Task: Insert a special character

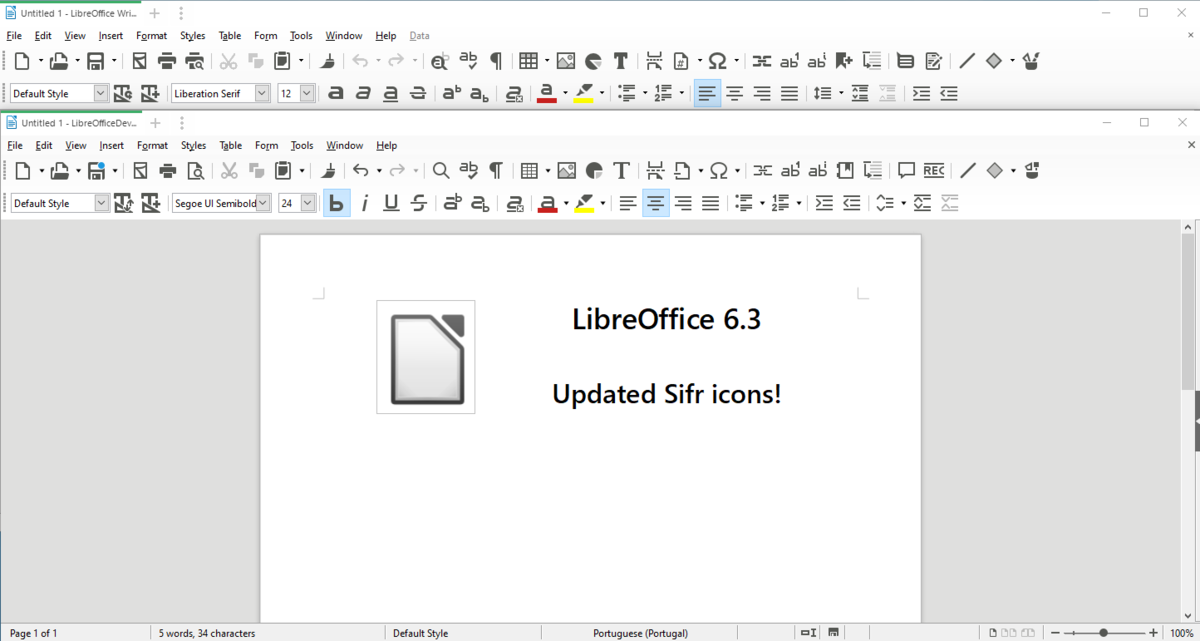Action: (717, 170)
